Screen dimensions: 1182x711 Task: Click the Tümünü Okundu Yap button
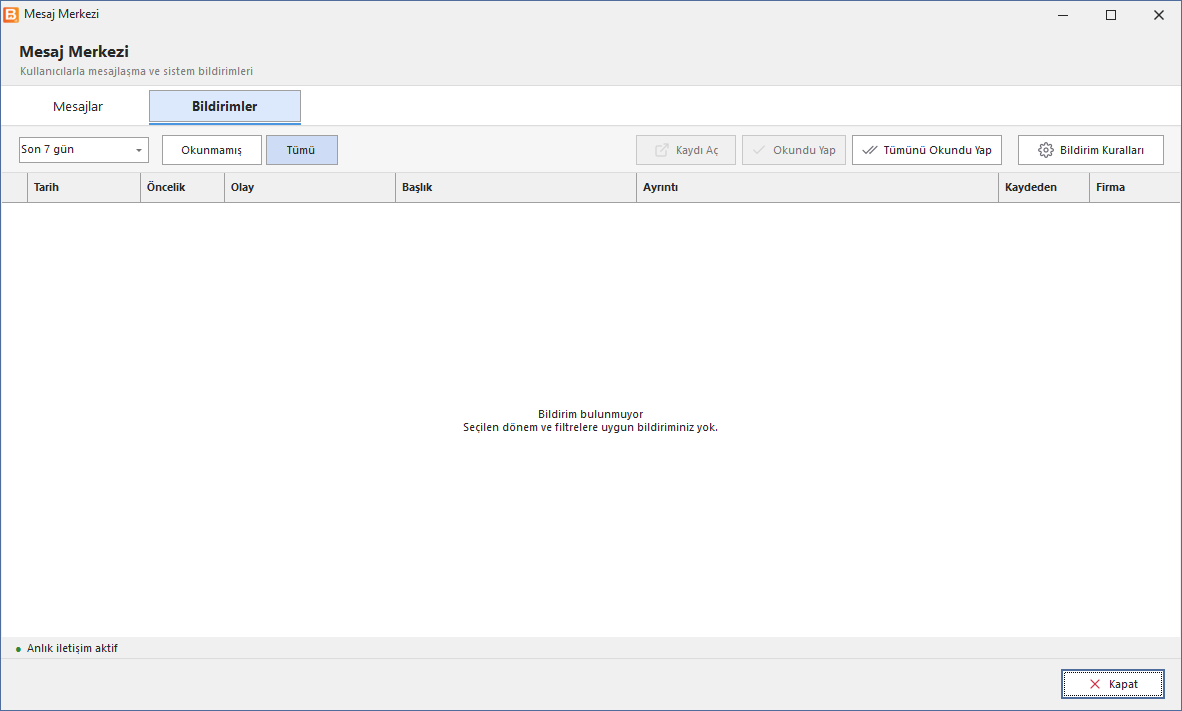pyautogui.click(x=926, y=150)
